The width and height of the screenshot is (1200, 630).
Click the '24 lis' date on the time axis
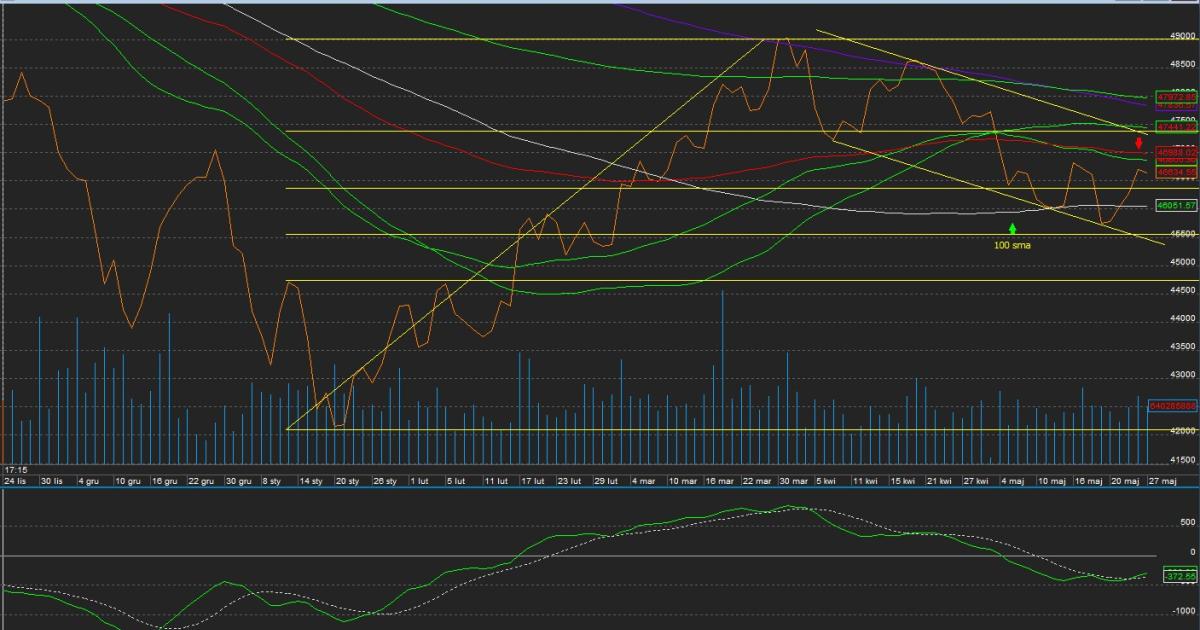click(x=14, y=481)
